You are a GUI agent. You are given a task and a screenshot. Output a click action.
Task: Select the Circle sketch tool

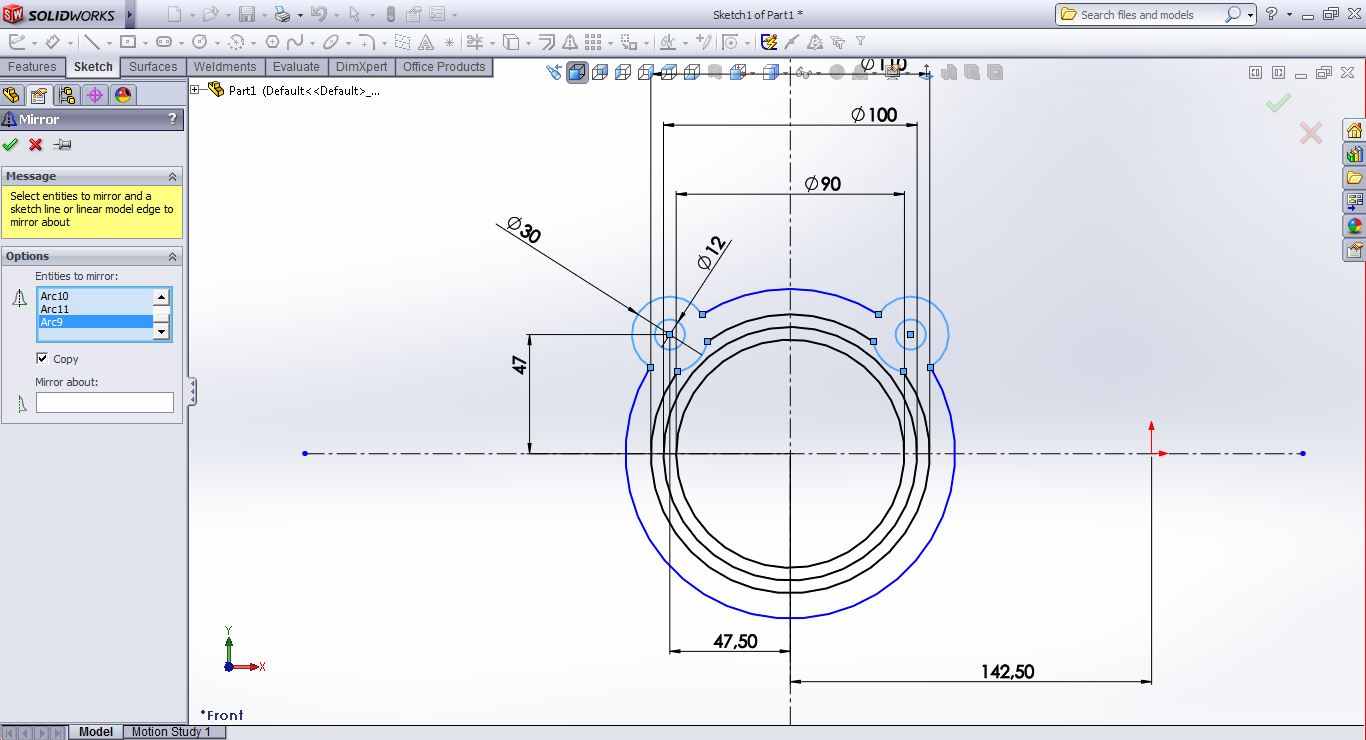[200, 42]
